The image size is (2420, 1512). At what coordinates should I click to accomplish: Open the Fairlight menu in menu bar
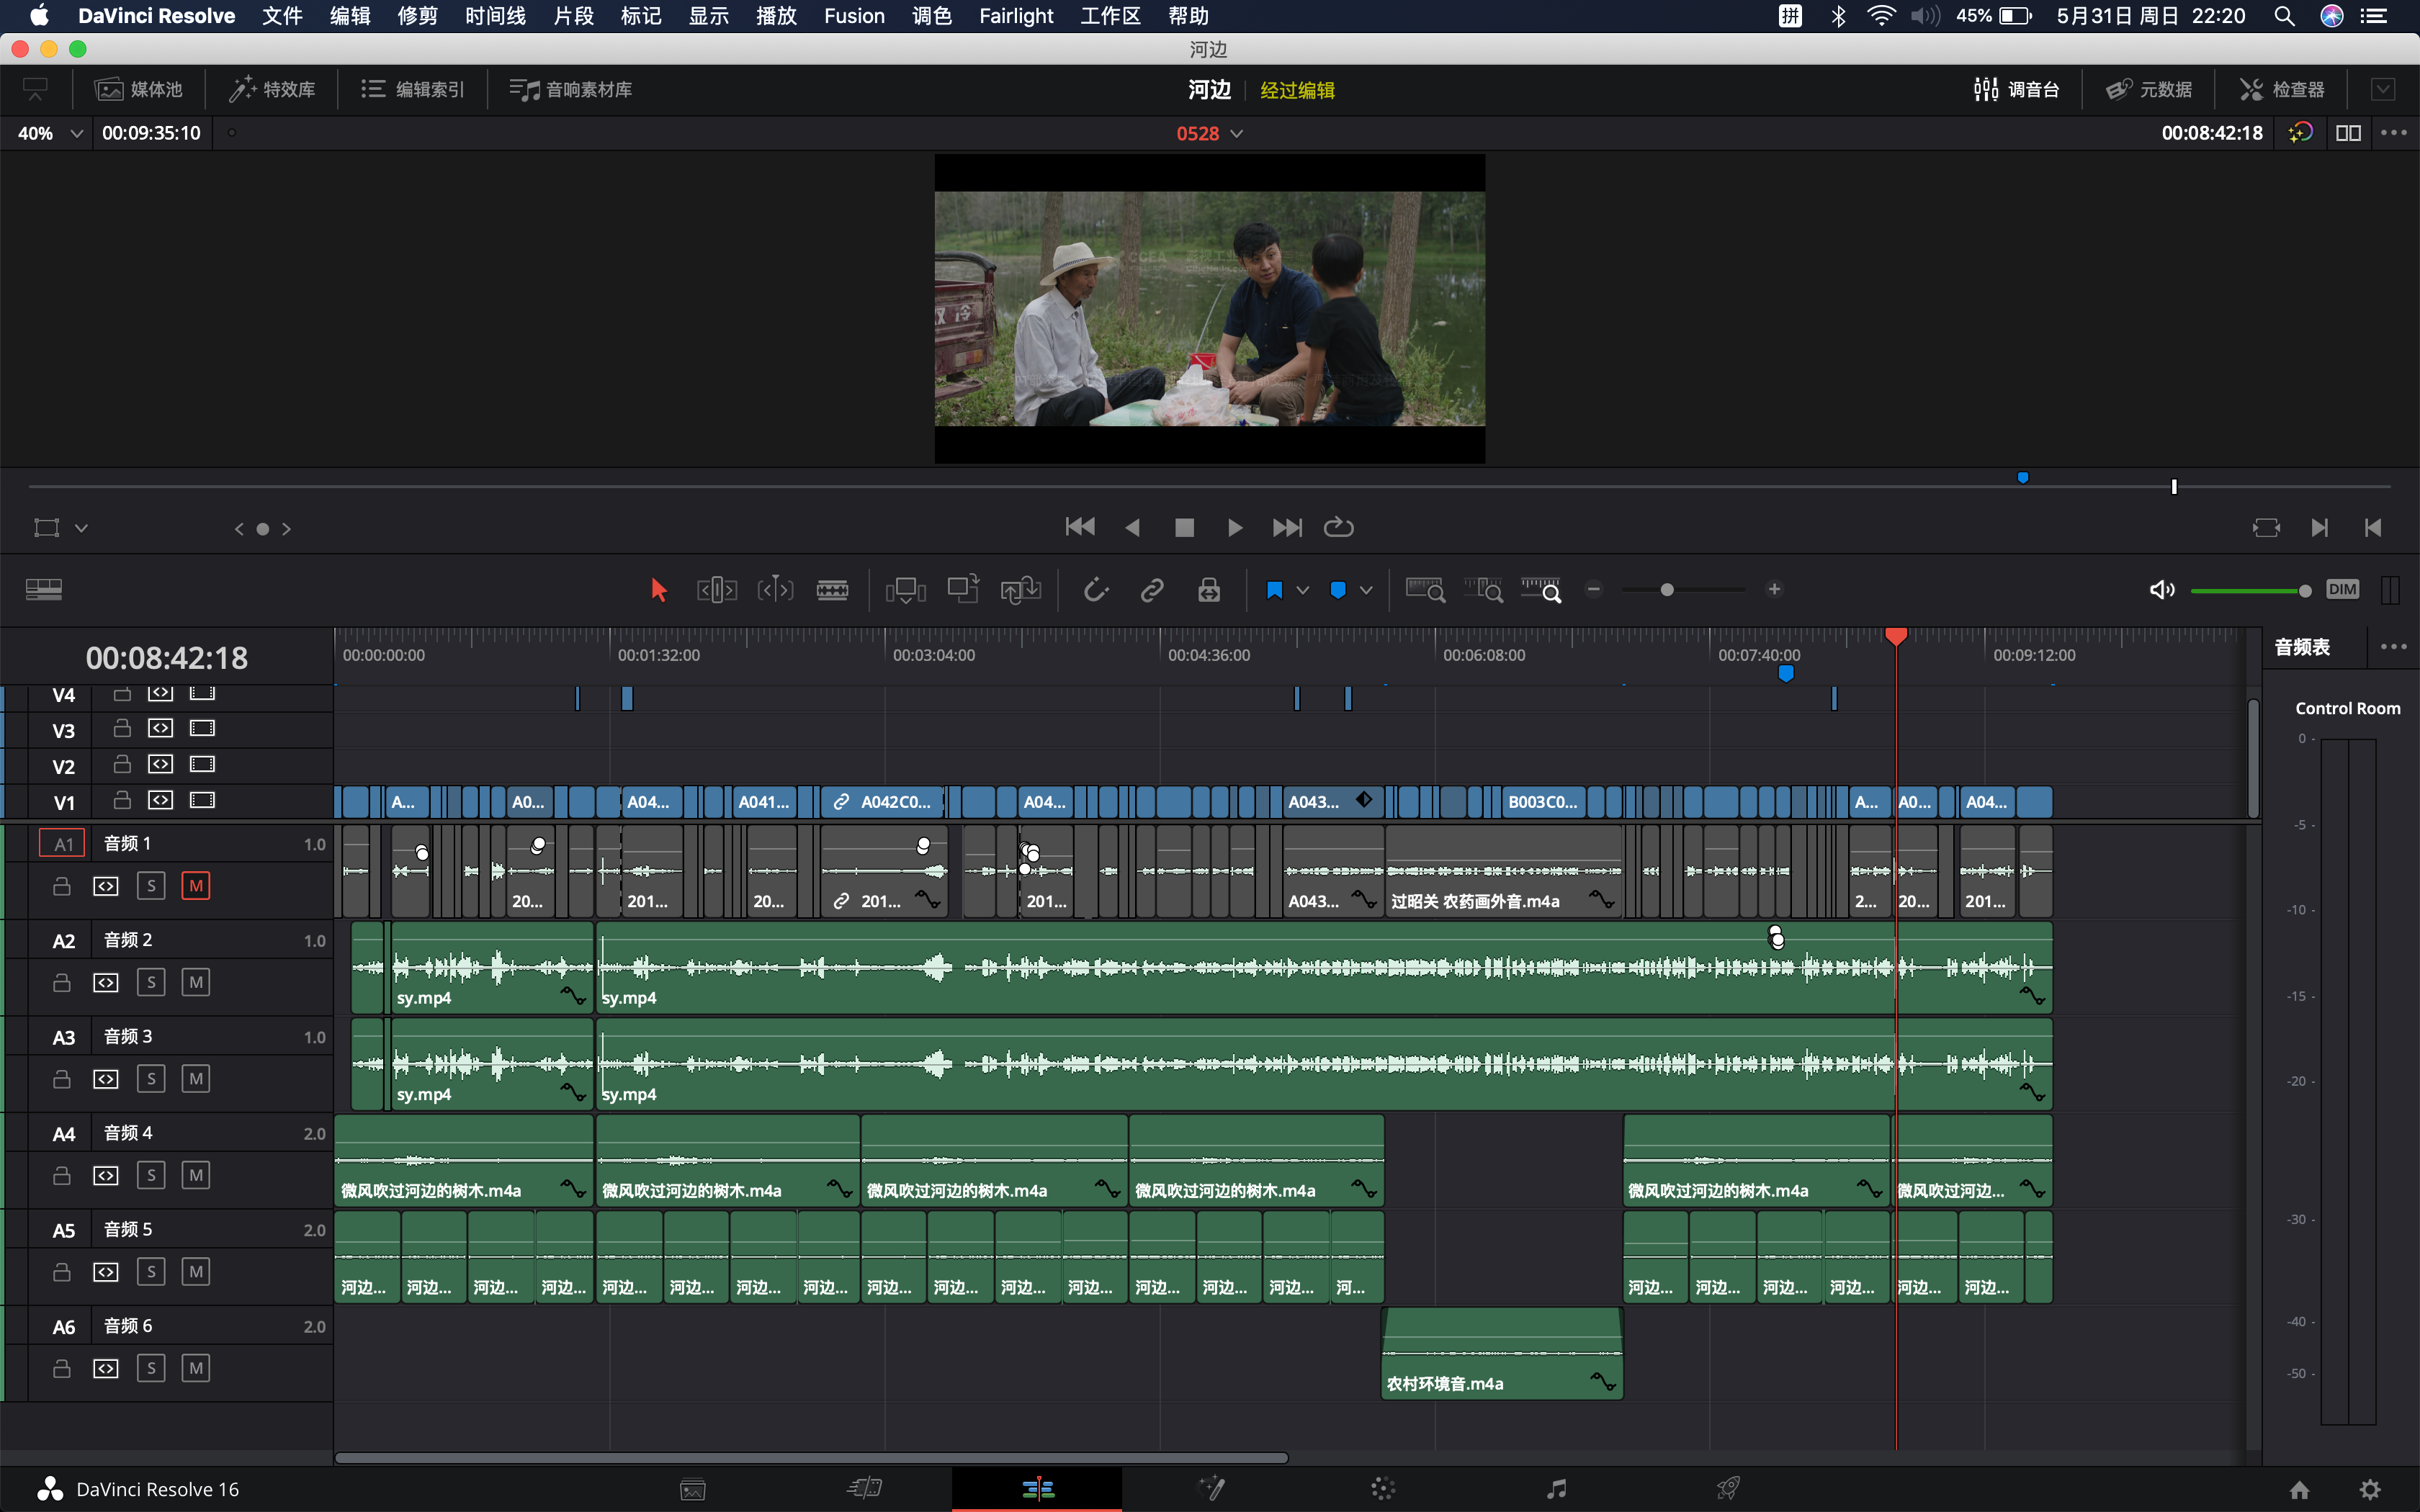1015,16
